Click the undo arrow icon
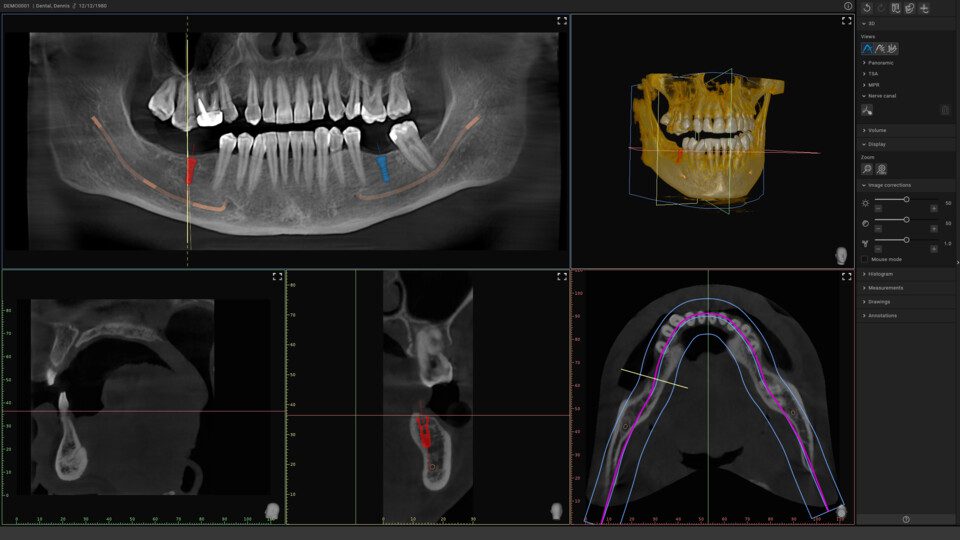This screenshot has width=960, height=540. pos(867,8)
